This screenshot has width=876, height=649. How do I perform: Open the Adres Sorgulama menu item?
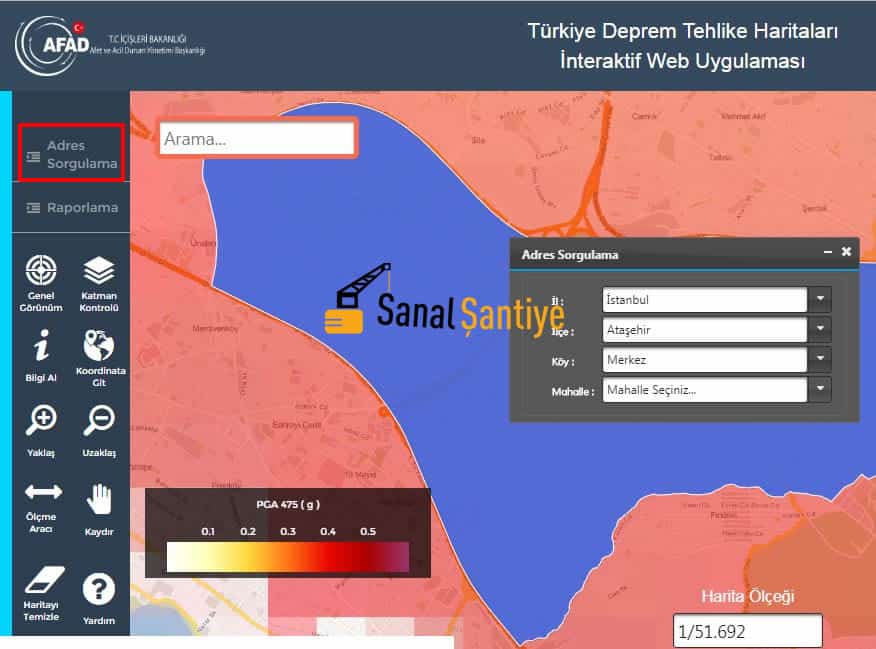coord(71,154)
